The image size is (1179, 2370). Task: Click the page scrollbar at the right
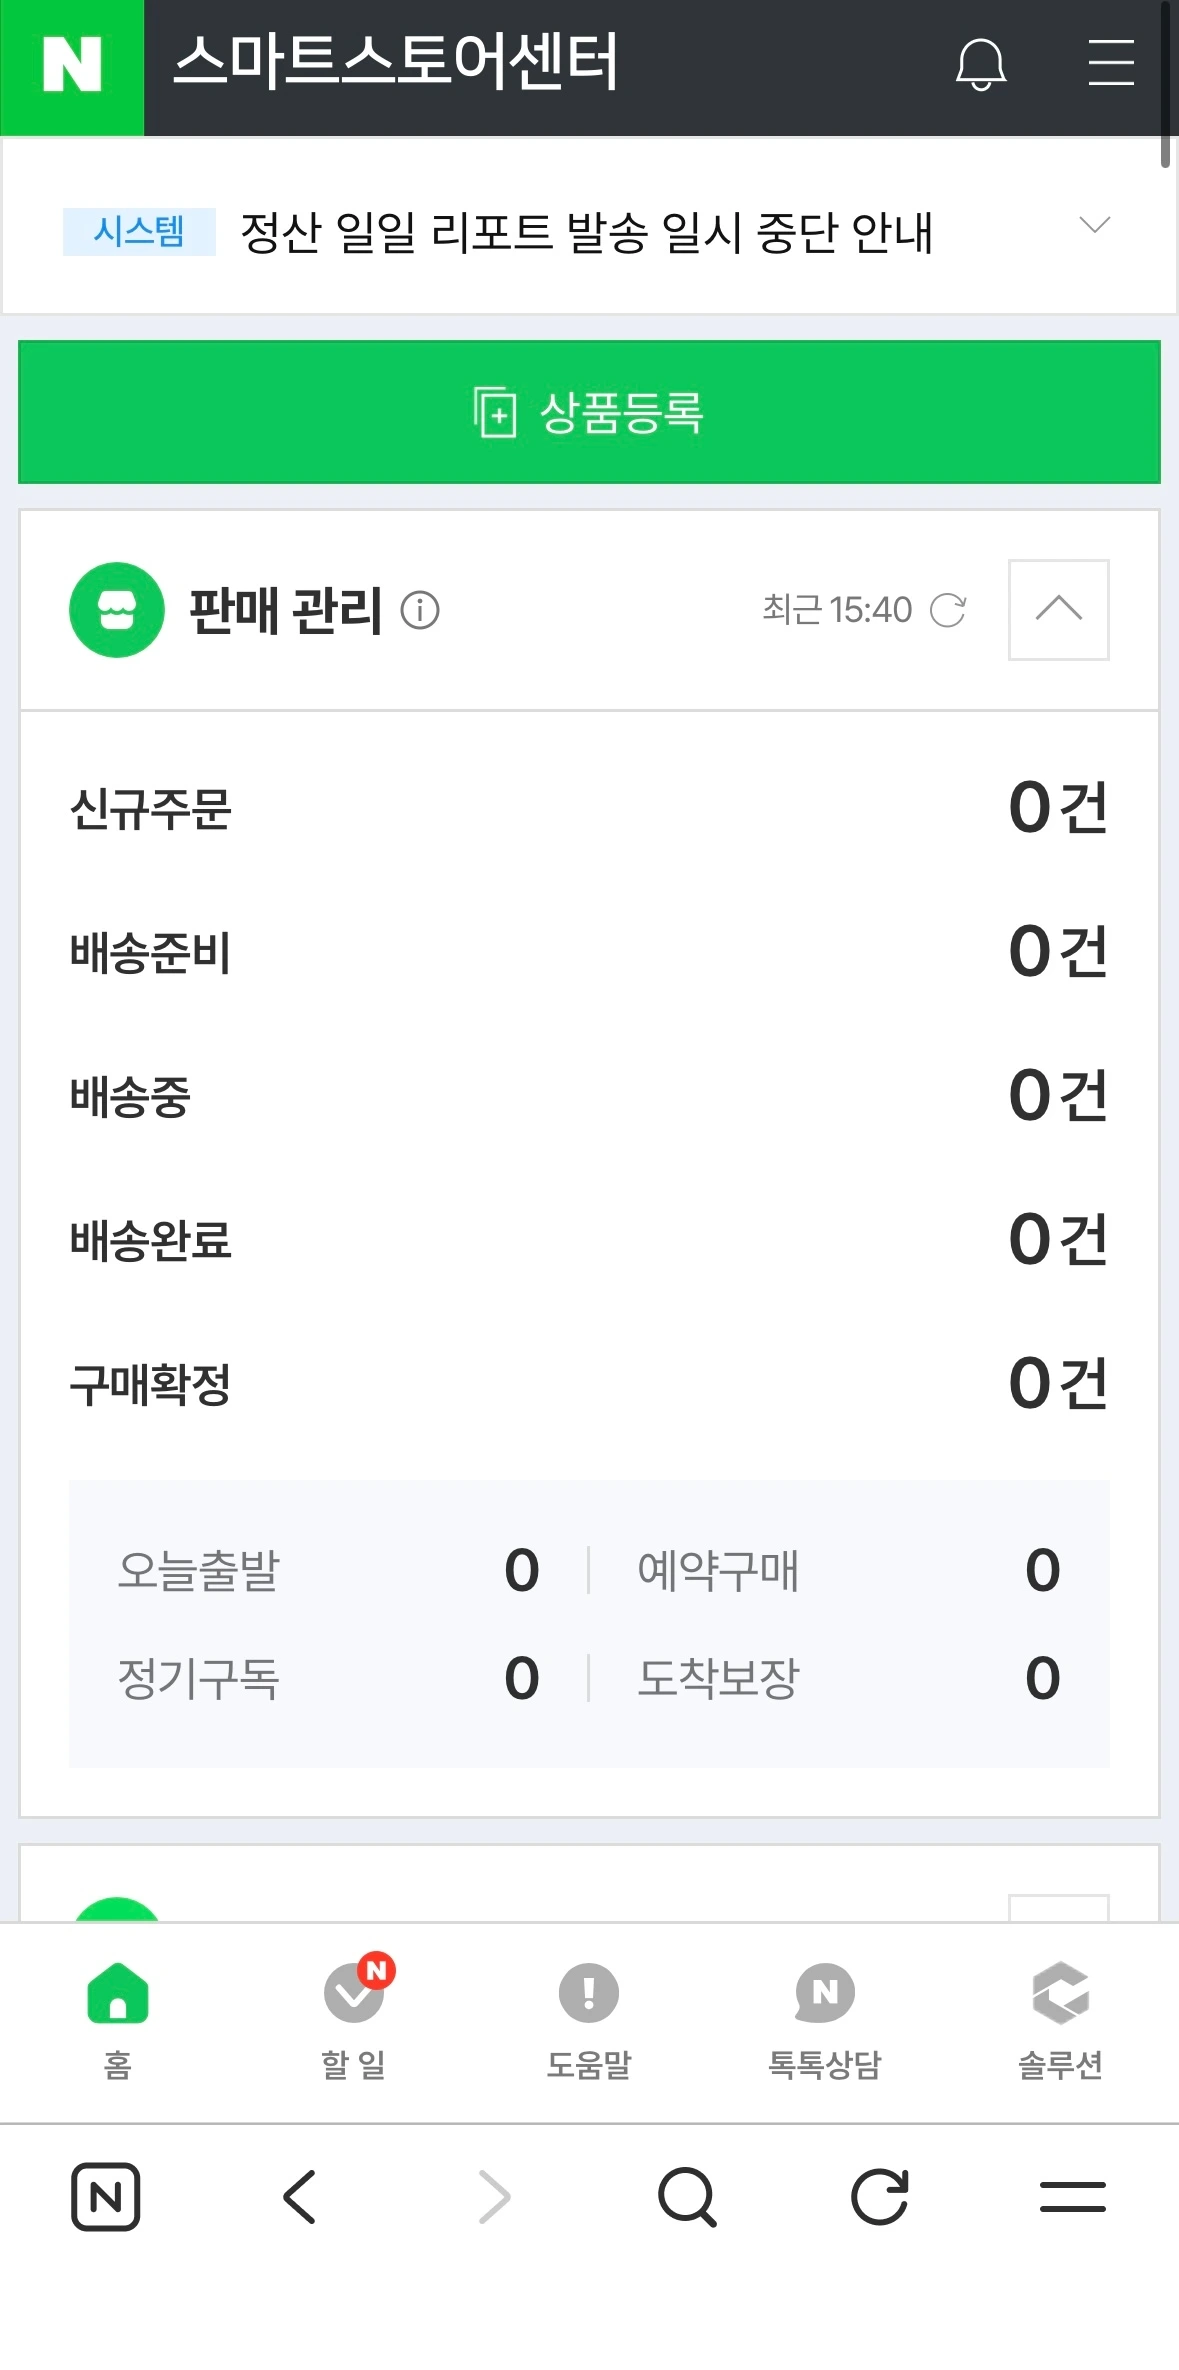1165,85
